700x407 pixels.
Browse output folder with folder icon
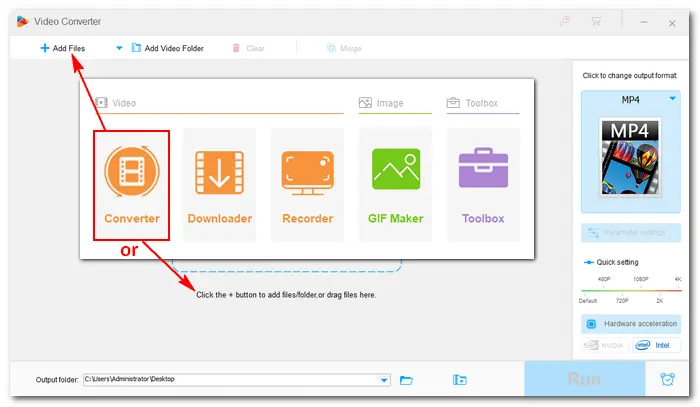406,380
